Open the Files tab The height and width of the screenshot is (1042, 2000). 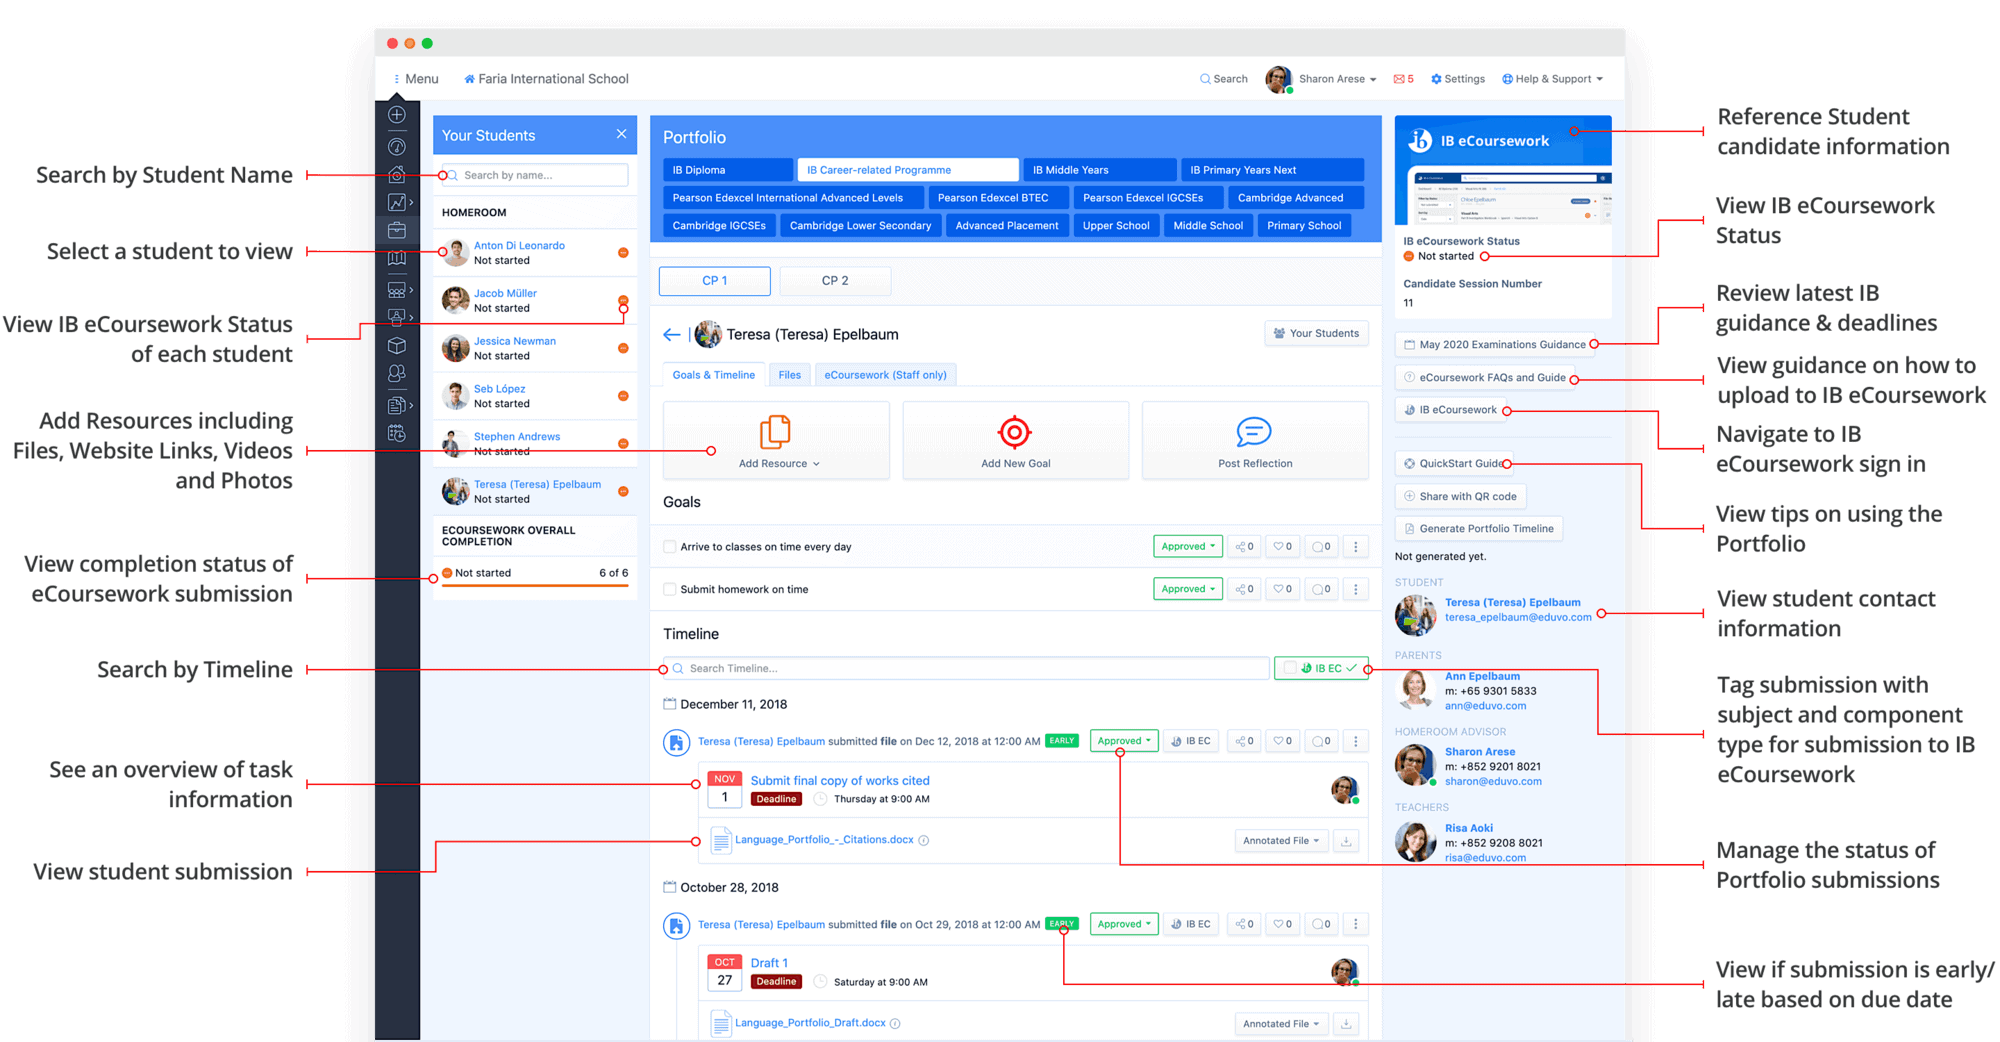tap(790, 375)
